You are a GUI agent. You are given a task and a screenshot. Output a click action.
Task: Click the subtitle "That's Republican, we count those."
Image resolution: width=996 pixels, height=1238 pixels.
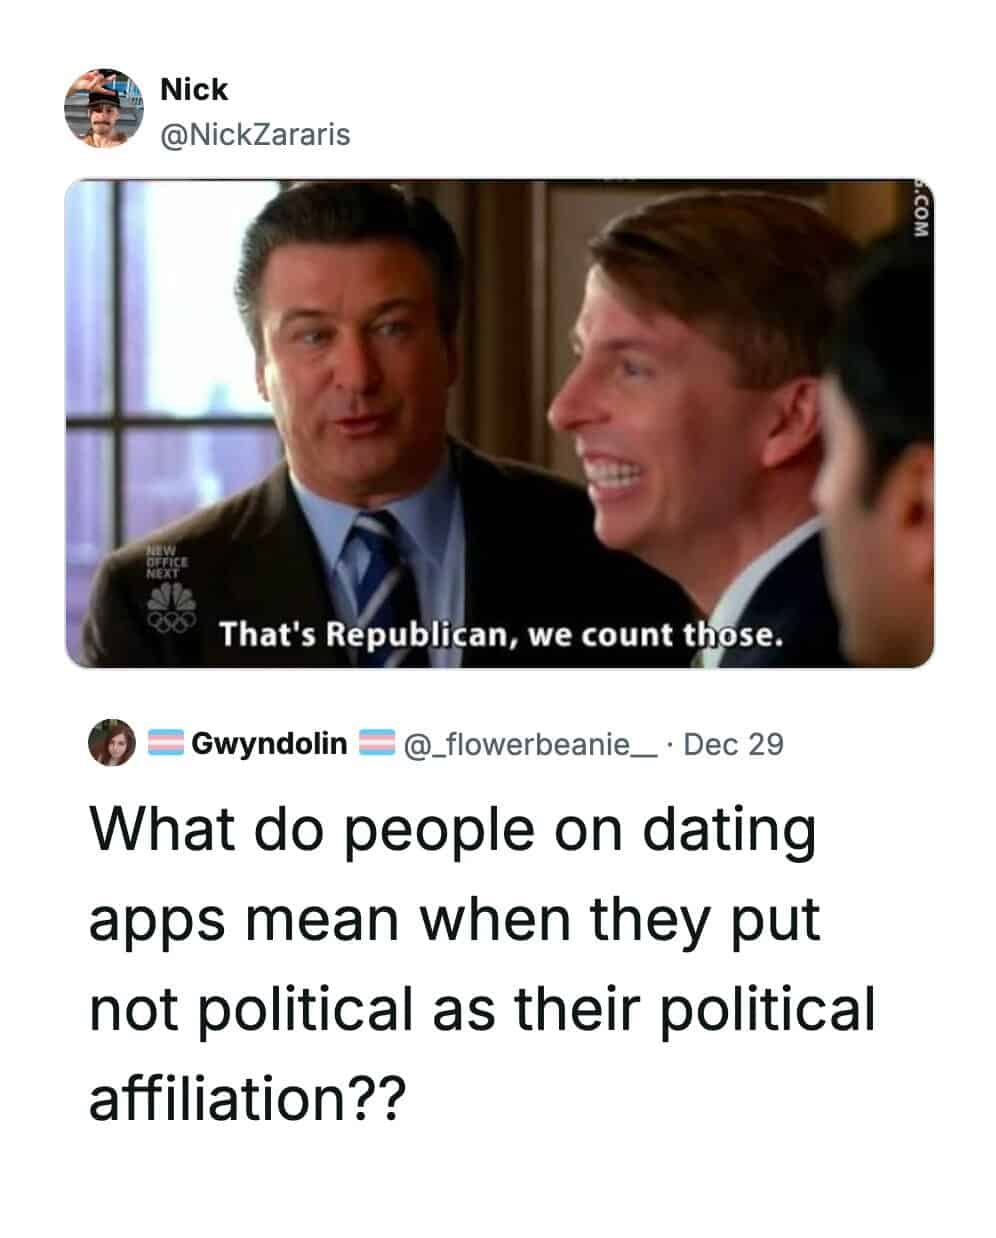[x=498, y=634]
